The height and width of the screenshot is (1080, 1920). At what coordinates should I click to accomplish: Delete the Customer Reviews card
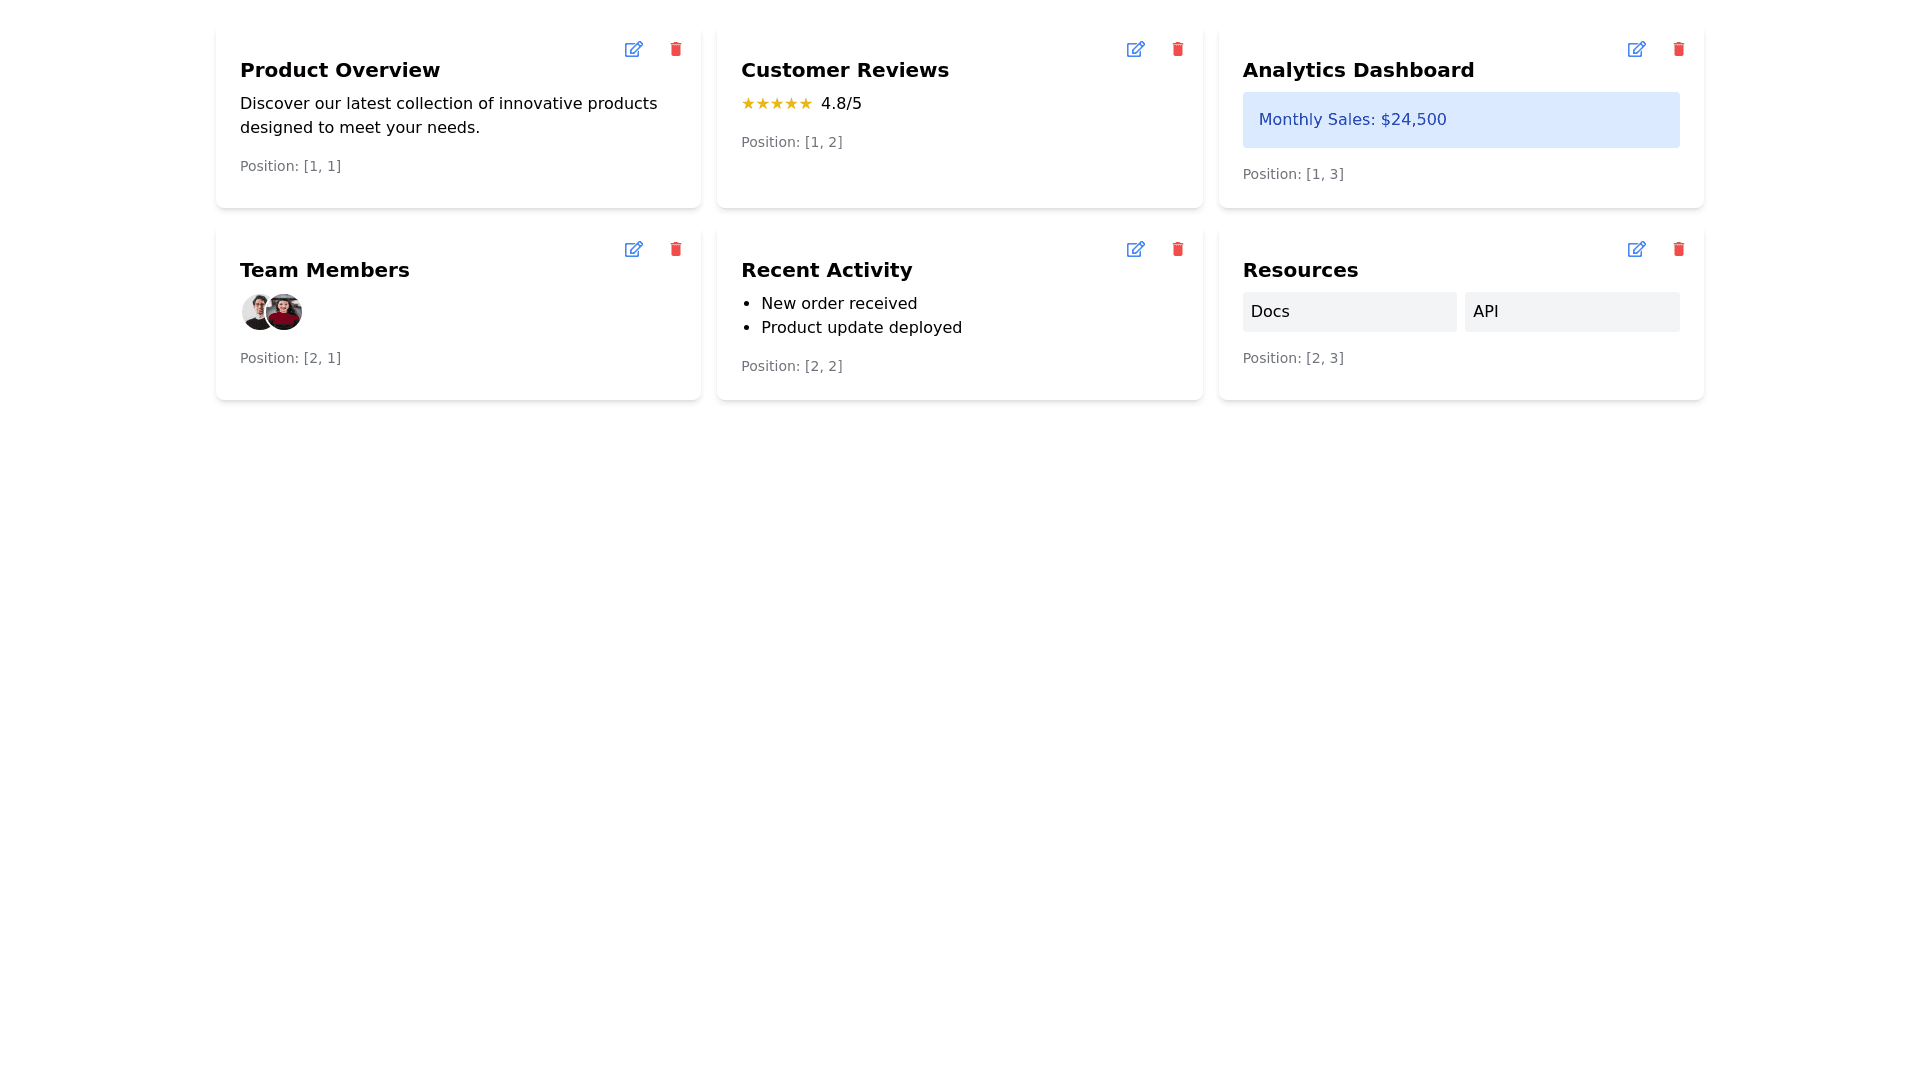point(1178,49)
